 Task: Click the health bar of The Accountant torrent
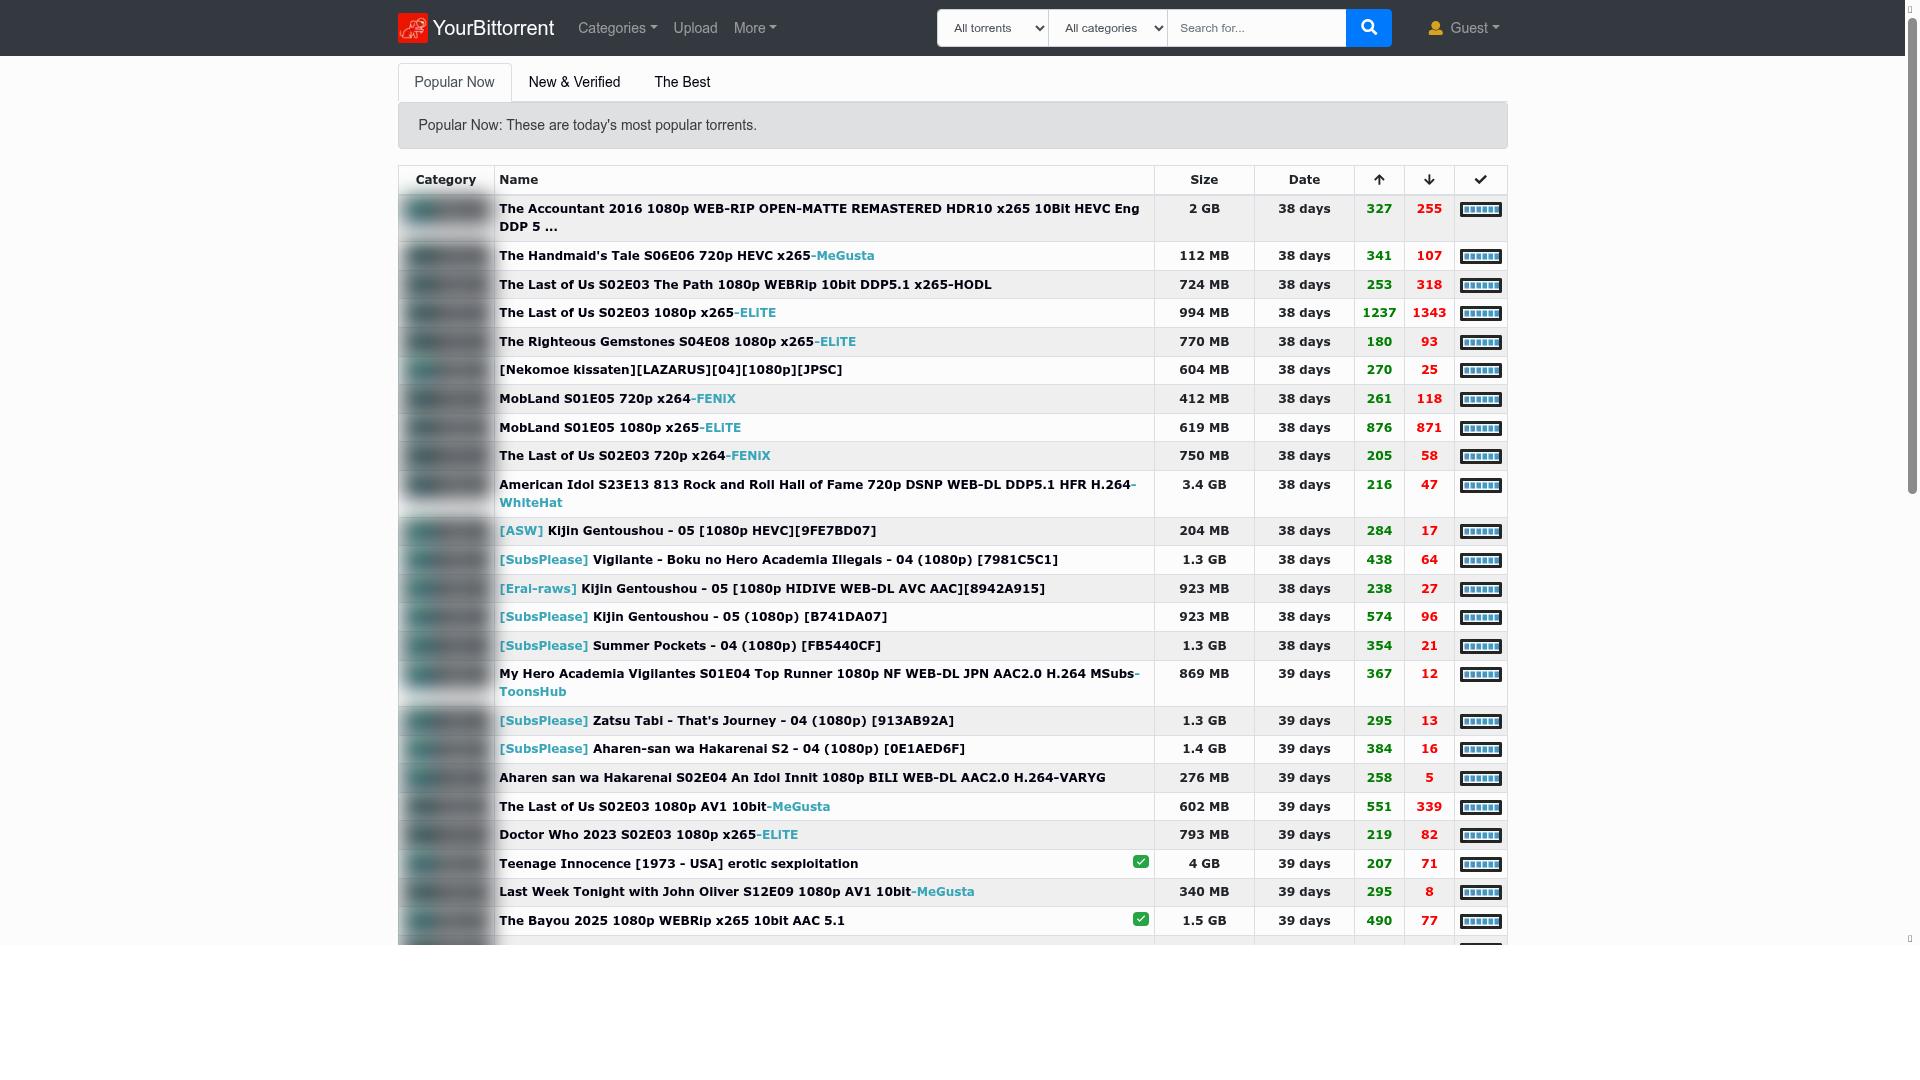click(1480, 209)
